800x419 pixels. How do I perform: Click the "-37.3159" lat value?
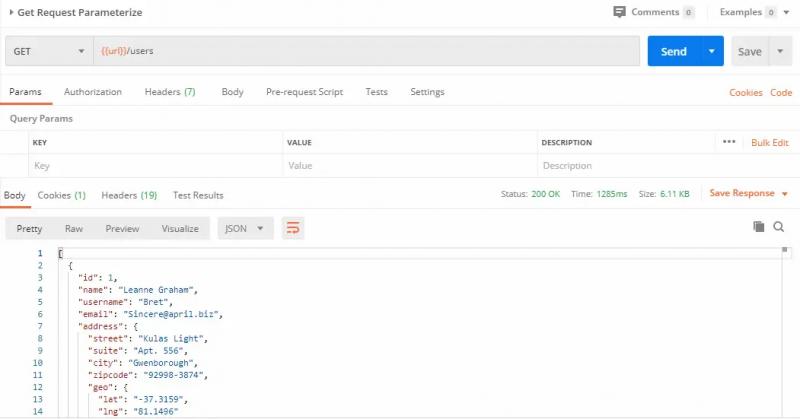click(158, 399)
